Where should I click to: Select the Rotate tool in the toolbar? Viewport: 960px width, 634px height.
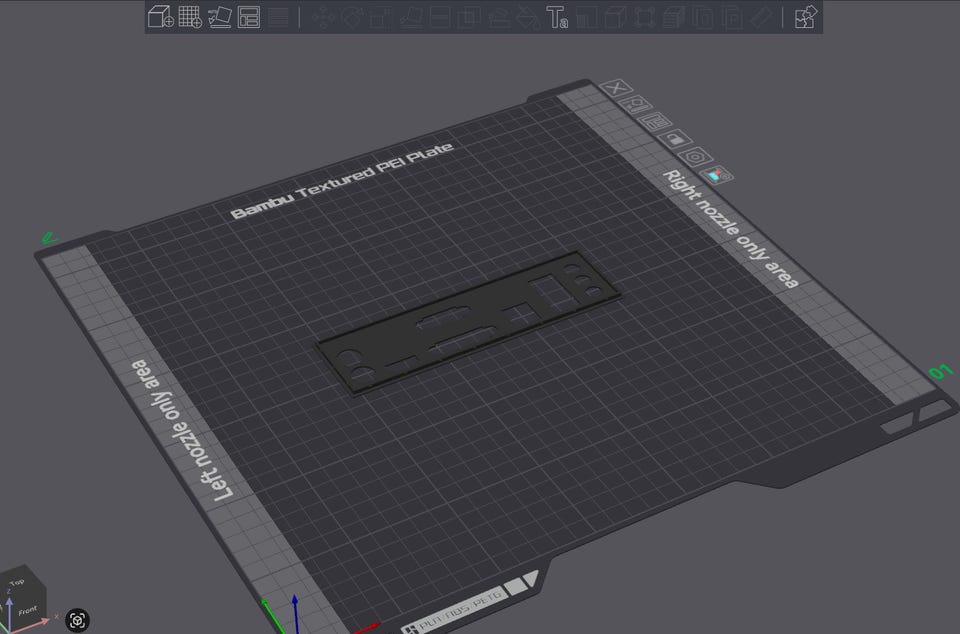351,17
